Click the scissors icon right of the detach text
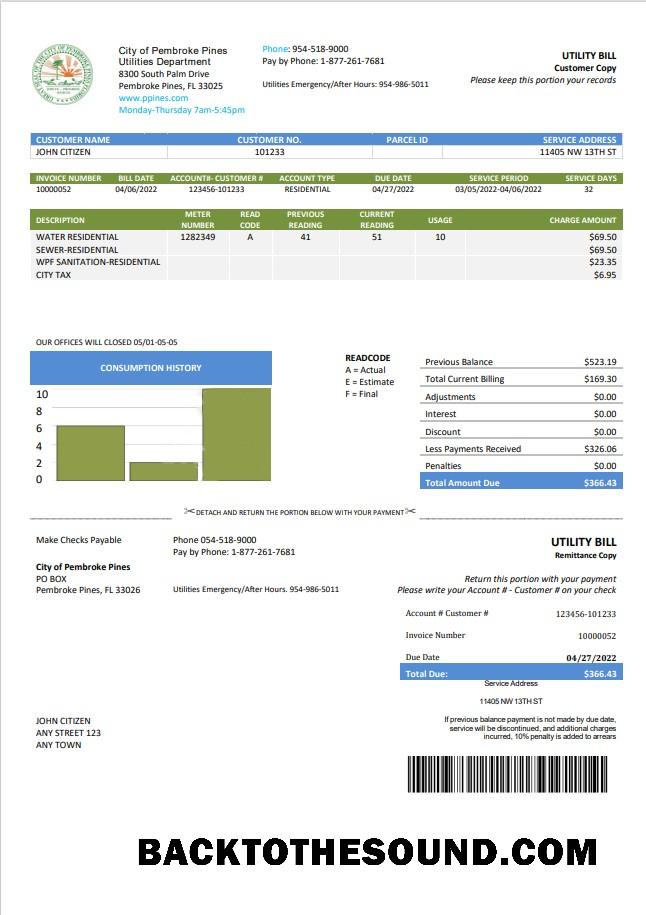The image size is (646, 915). coord(410,511)
